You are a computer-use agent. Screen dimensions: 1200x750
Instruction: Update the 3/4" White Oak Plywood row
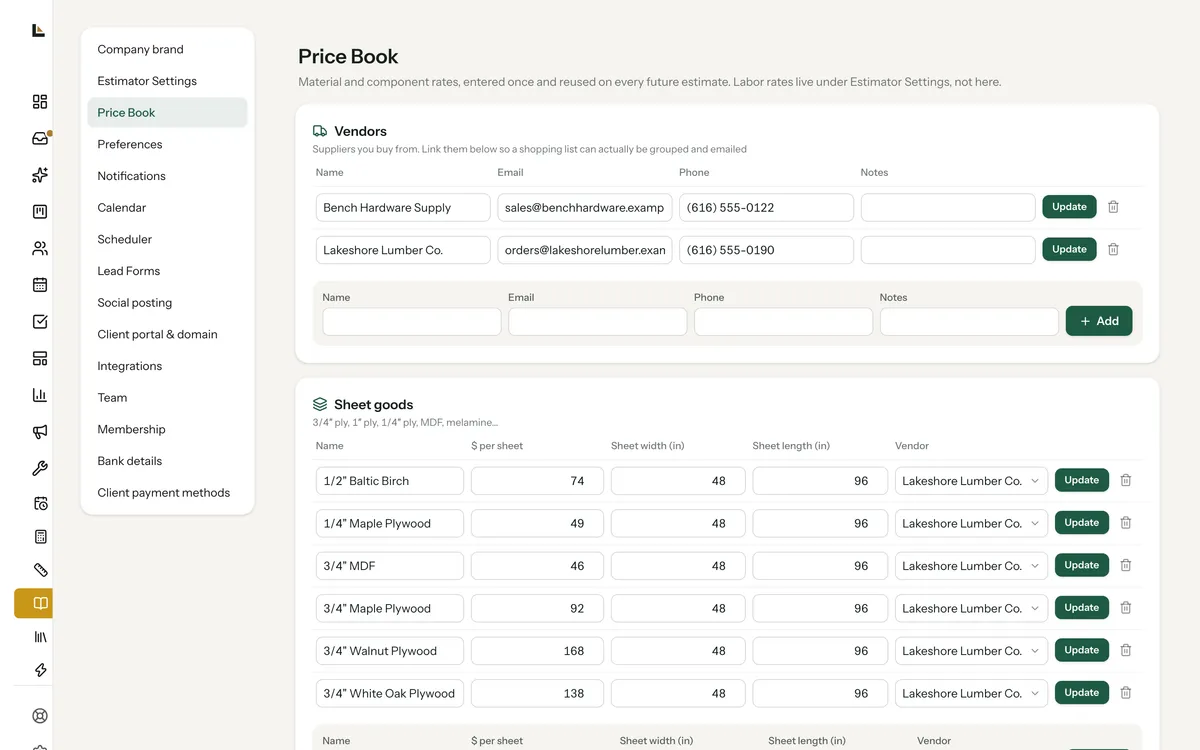click(x=1082, y=693)
